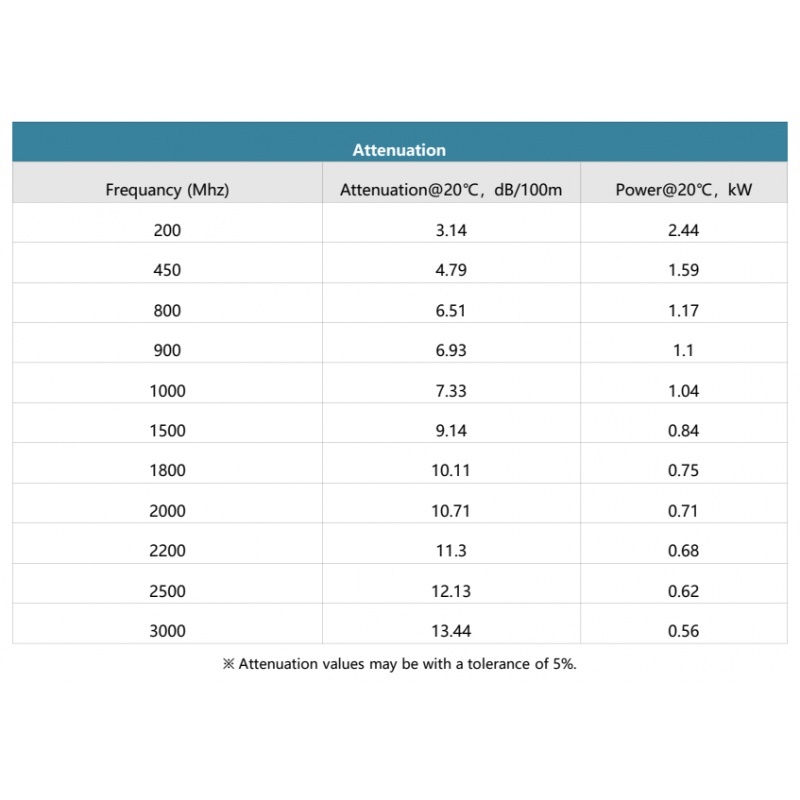Select the 2.44 power value

[x=684, y=230]
